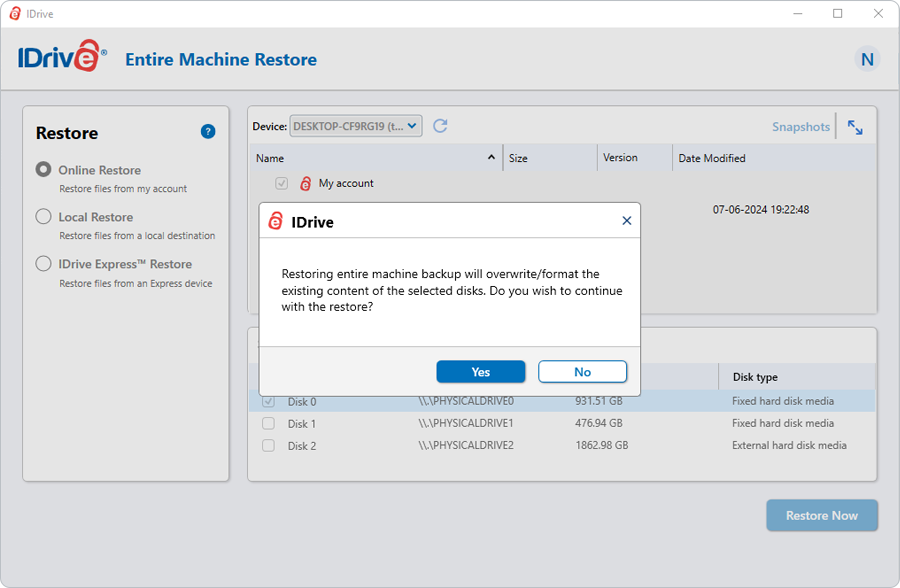Select the Disk 2 row label

coord(302,446)
